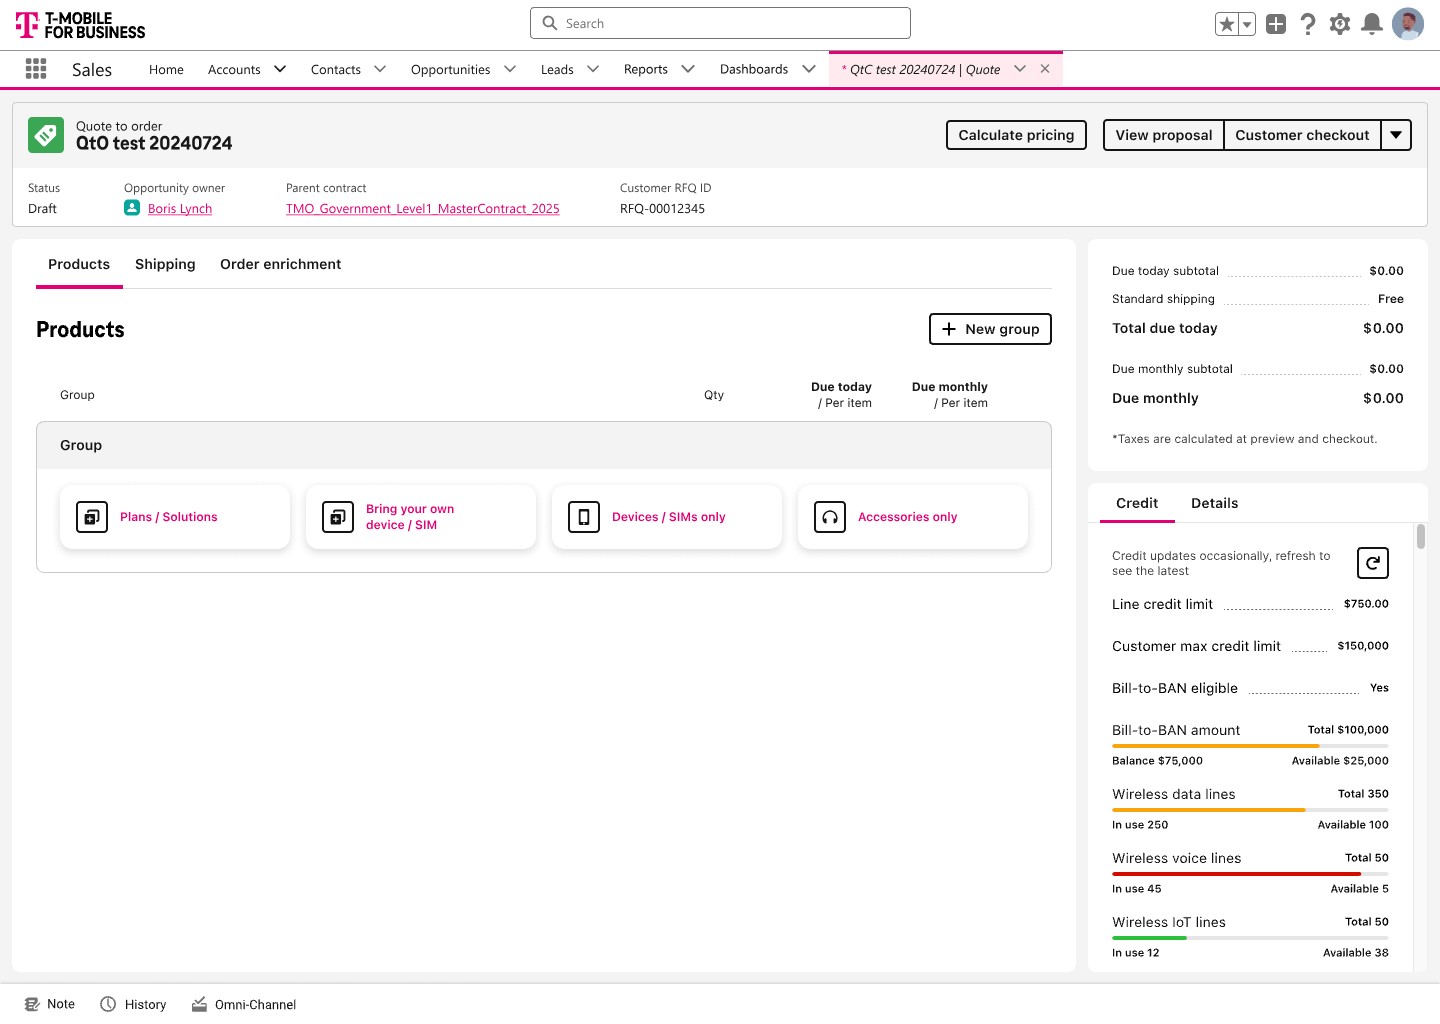This screenshot has width=1440, height=1024.
Task: Open Boris Lynch owner link
Action: click(180, 209)
